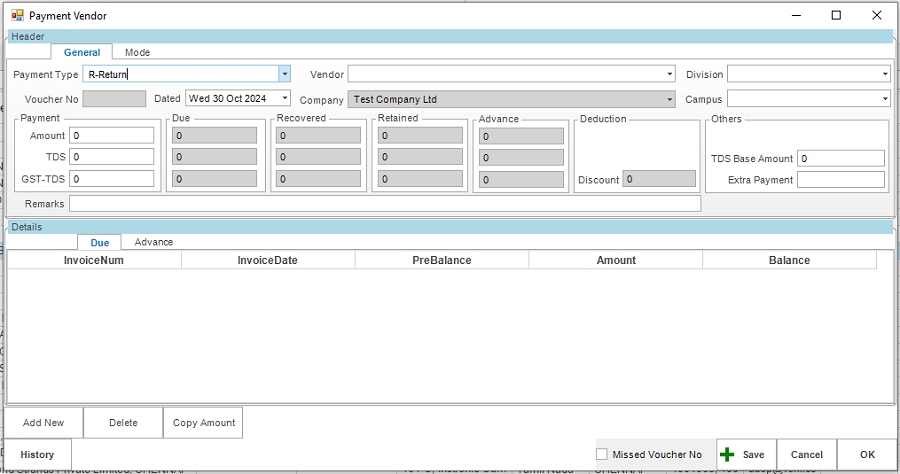Click the GST-TDS input field
The image size is (900, 474).
point(112,179)
